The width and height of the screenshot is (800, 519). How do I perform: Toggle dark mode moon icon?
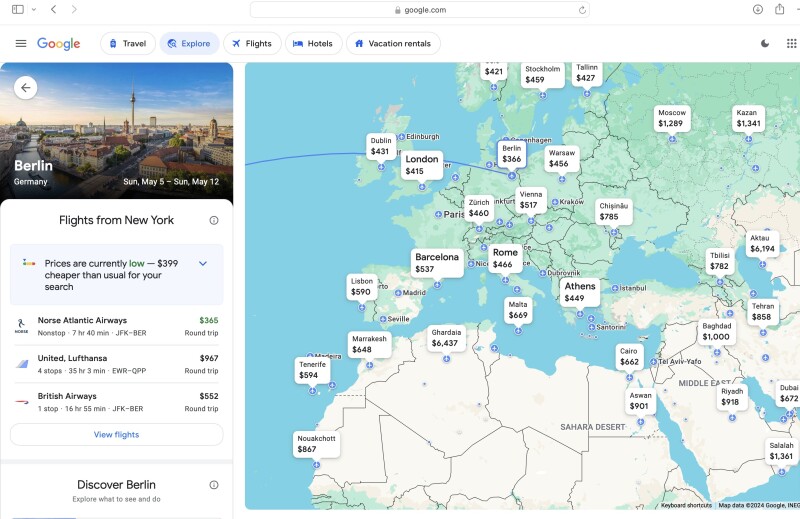pyautogui.click(x=766, y=43)
